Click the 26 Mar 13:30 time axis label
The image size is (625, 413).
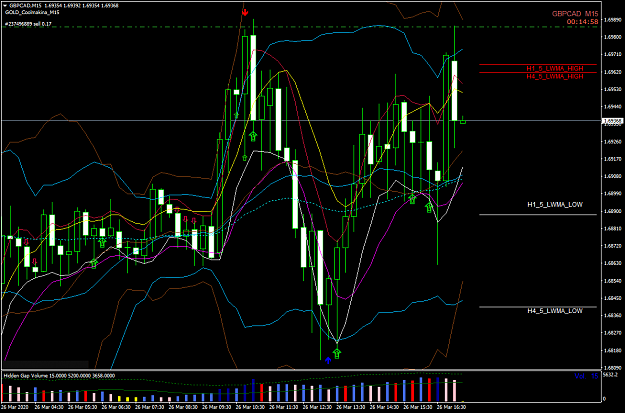point(351,407)
